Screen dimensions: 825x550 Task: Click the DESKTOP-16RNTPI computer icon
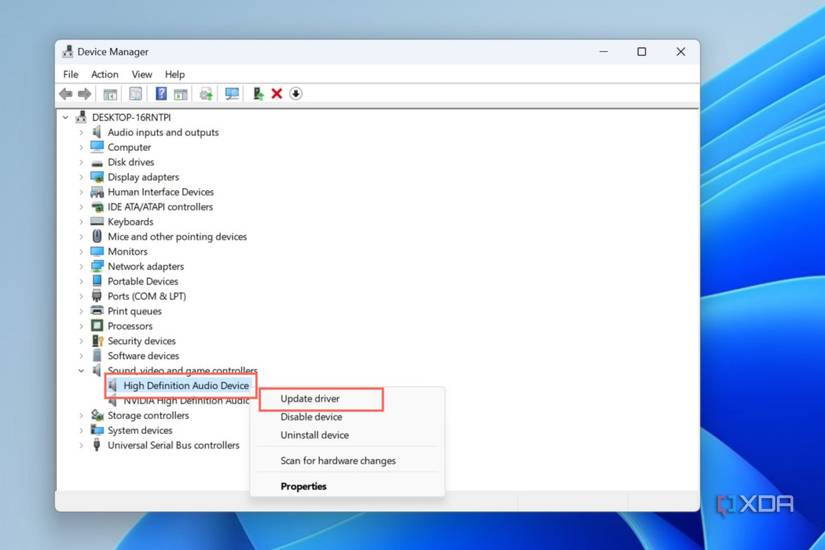pyautogui.click(x=81, y=117)
